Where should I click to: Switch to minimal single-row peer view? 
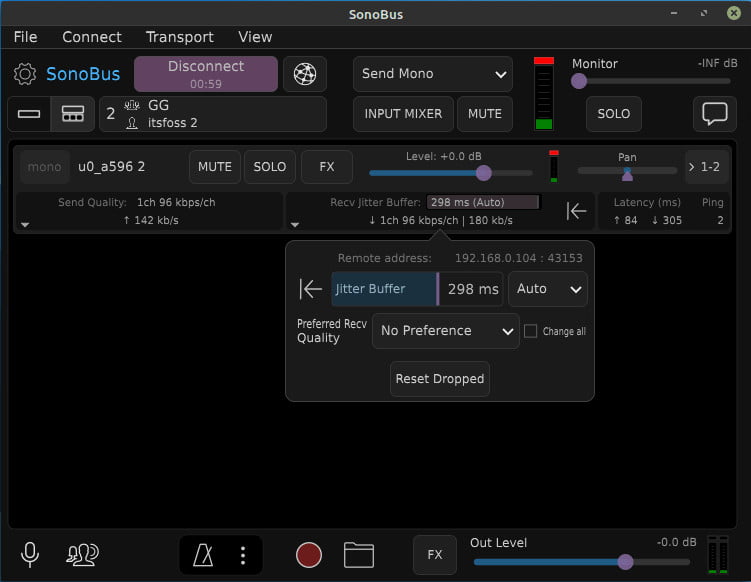pyautogui.click(x=29, y=114)
